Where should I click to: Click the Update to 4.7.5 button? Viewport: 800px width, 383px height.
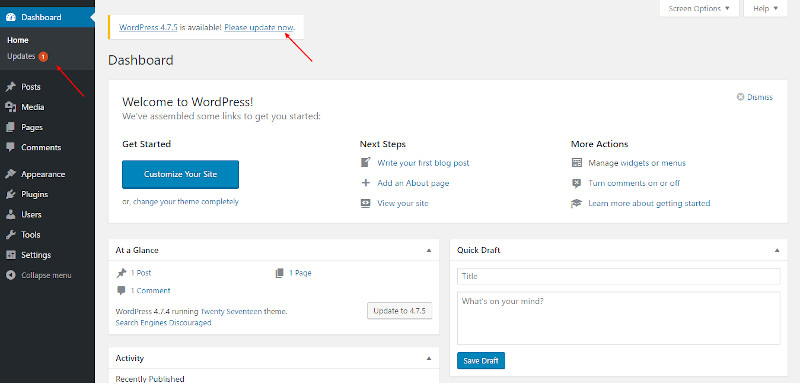(399, 311)
